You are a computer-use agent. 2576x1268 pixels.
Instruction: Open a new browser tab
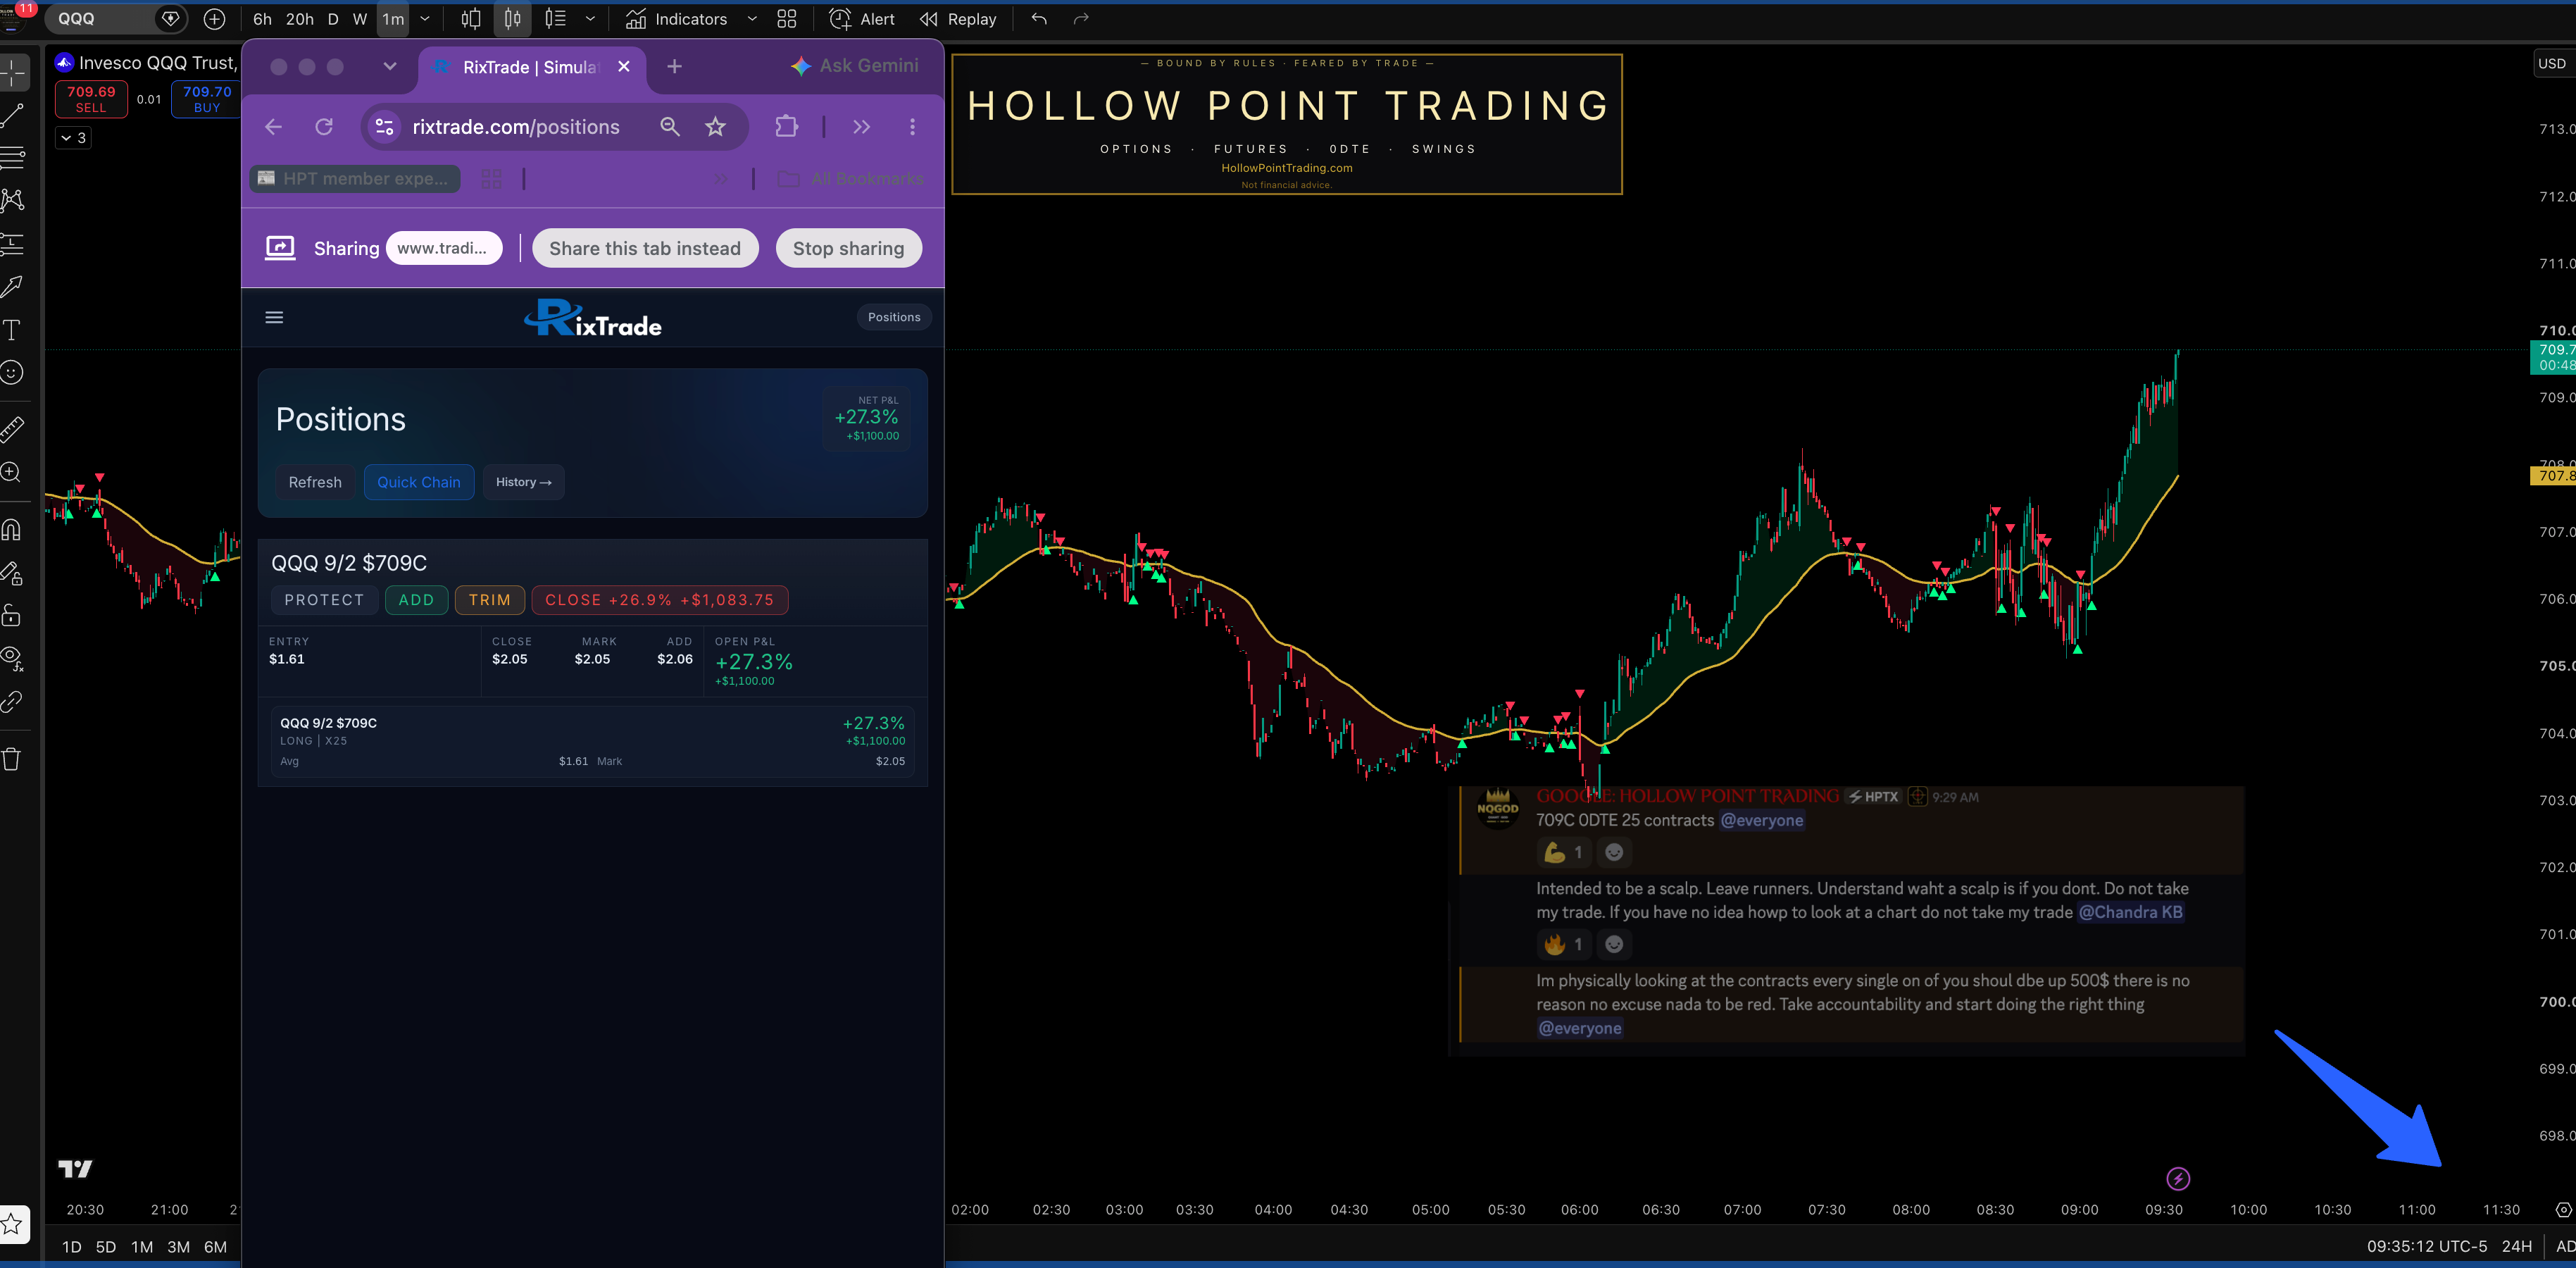coord(674,66)
